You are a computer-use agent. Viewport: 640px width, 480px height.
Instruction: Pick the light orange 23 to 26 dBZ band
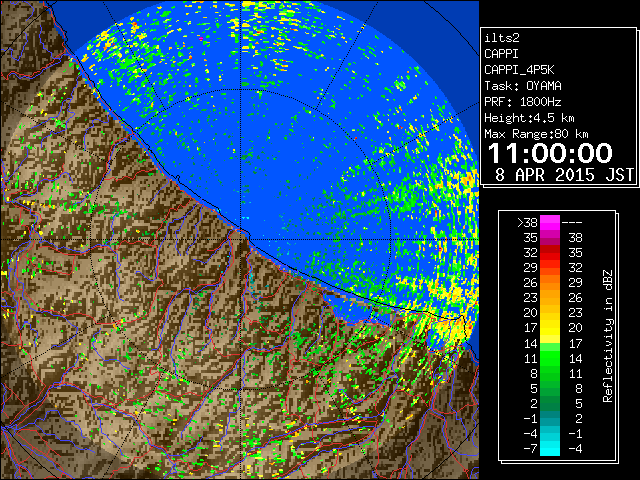point(550,298)
